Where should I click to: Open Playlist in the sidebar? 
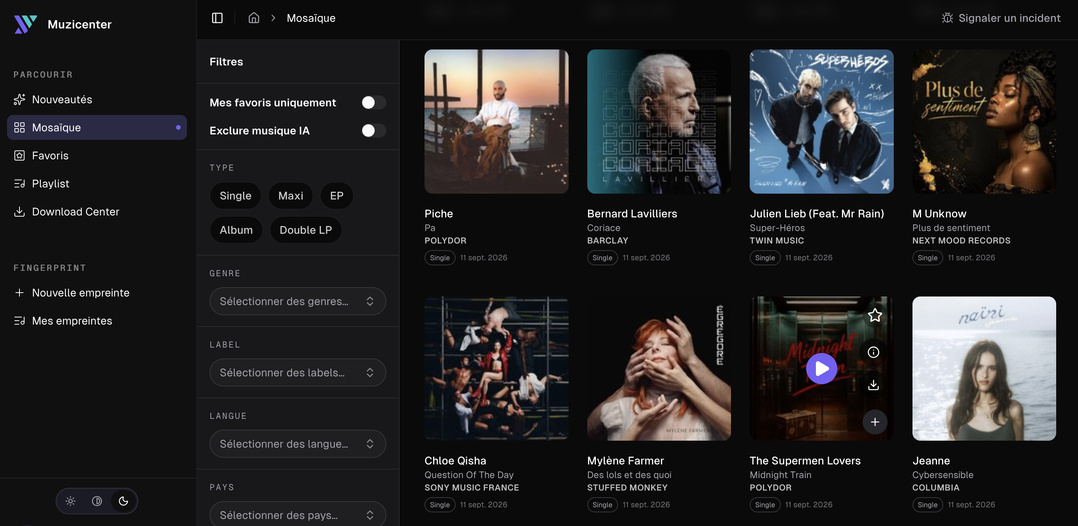(97, 184)
